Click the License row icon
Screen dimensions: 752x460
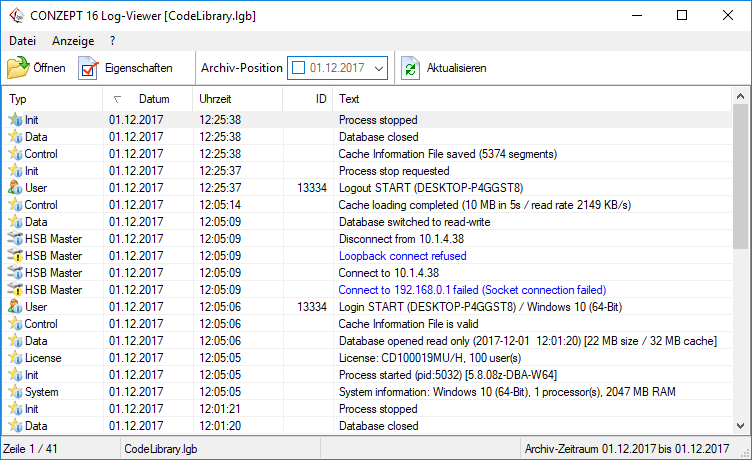coord(15,358)
